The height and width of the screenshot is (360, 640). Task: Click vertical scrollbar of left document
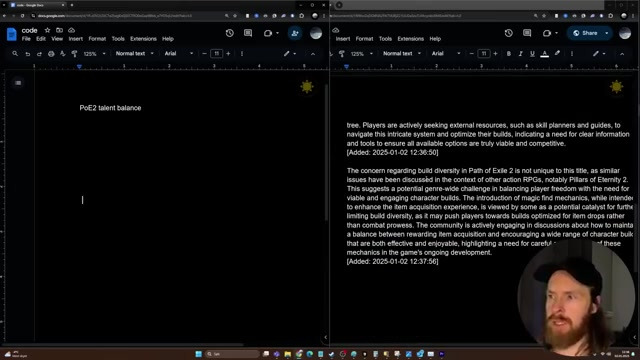[x=326, y=153]
